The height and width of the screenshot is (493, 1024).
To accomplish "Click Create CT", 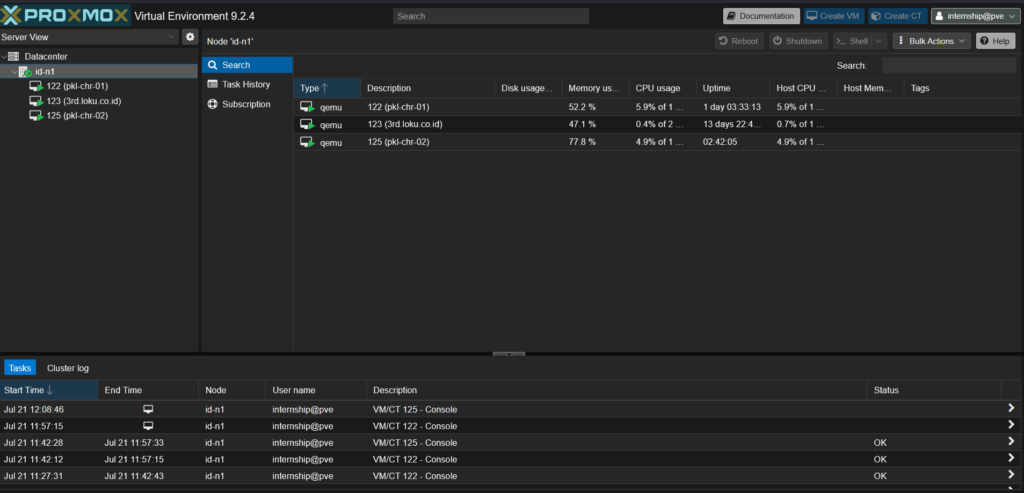I will click(x=898, y=16).
